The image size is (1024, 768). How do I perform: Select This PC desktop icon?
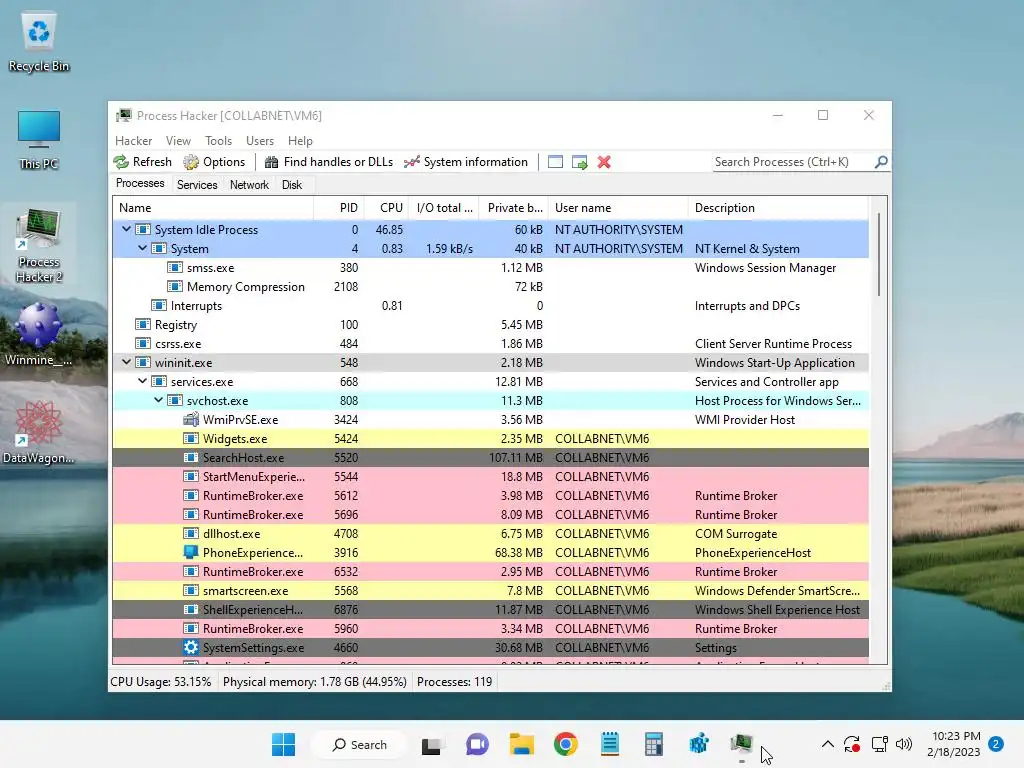tap(39, 140)
